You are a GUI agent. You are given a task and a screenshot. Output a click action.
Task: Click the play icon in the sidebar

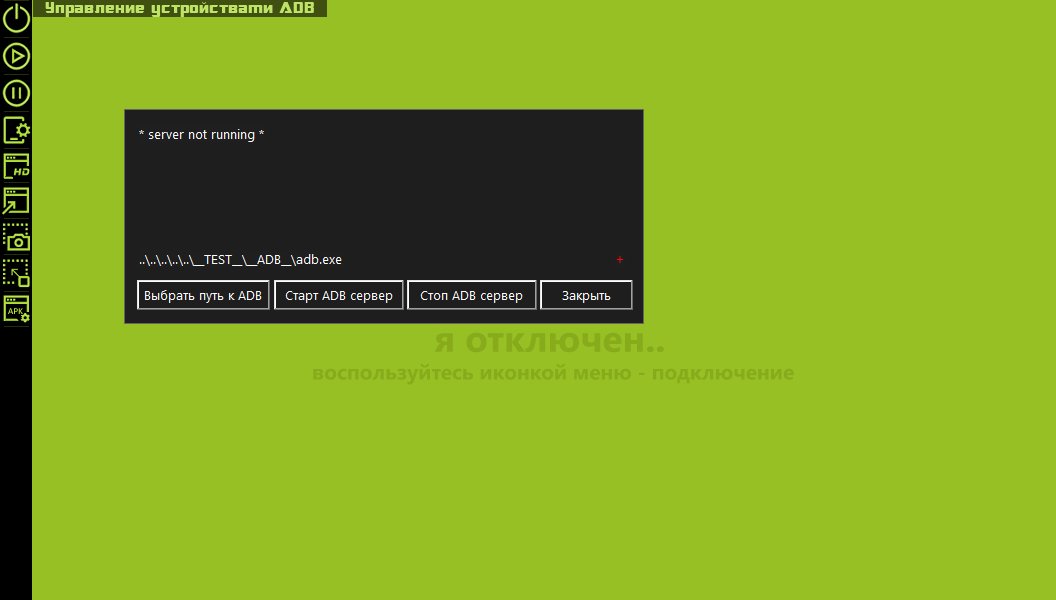16,56
